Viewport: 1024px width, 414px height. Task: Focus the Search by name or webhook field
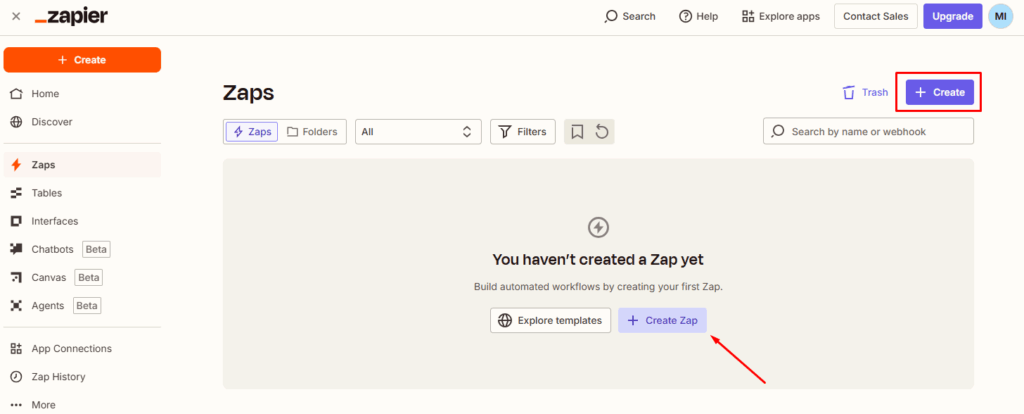coord(876,131)
